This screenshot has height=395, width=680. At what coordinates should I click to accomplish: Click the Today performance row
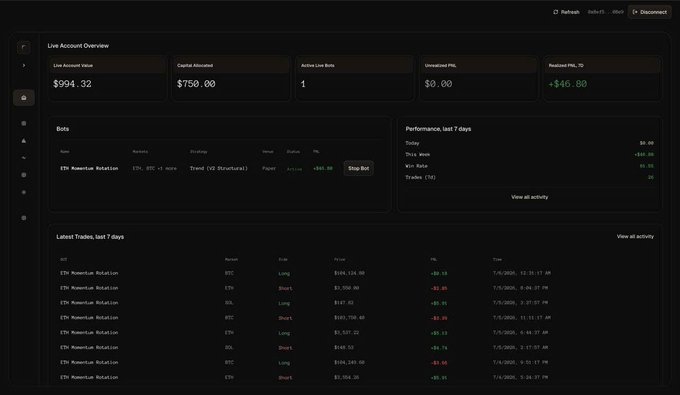[x=529, y=143]
